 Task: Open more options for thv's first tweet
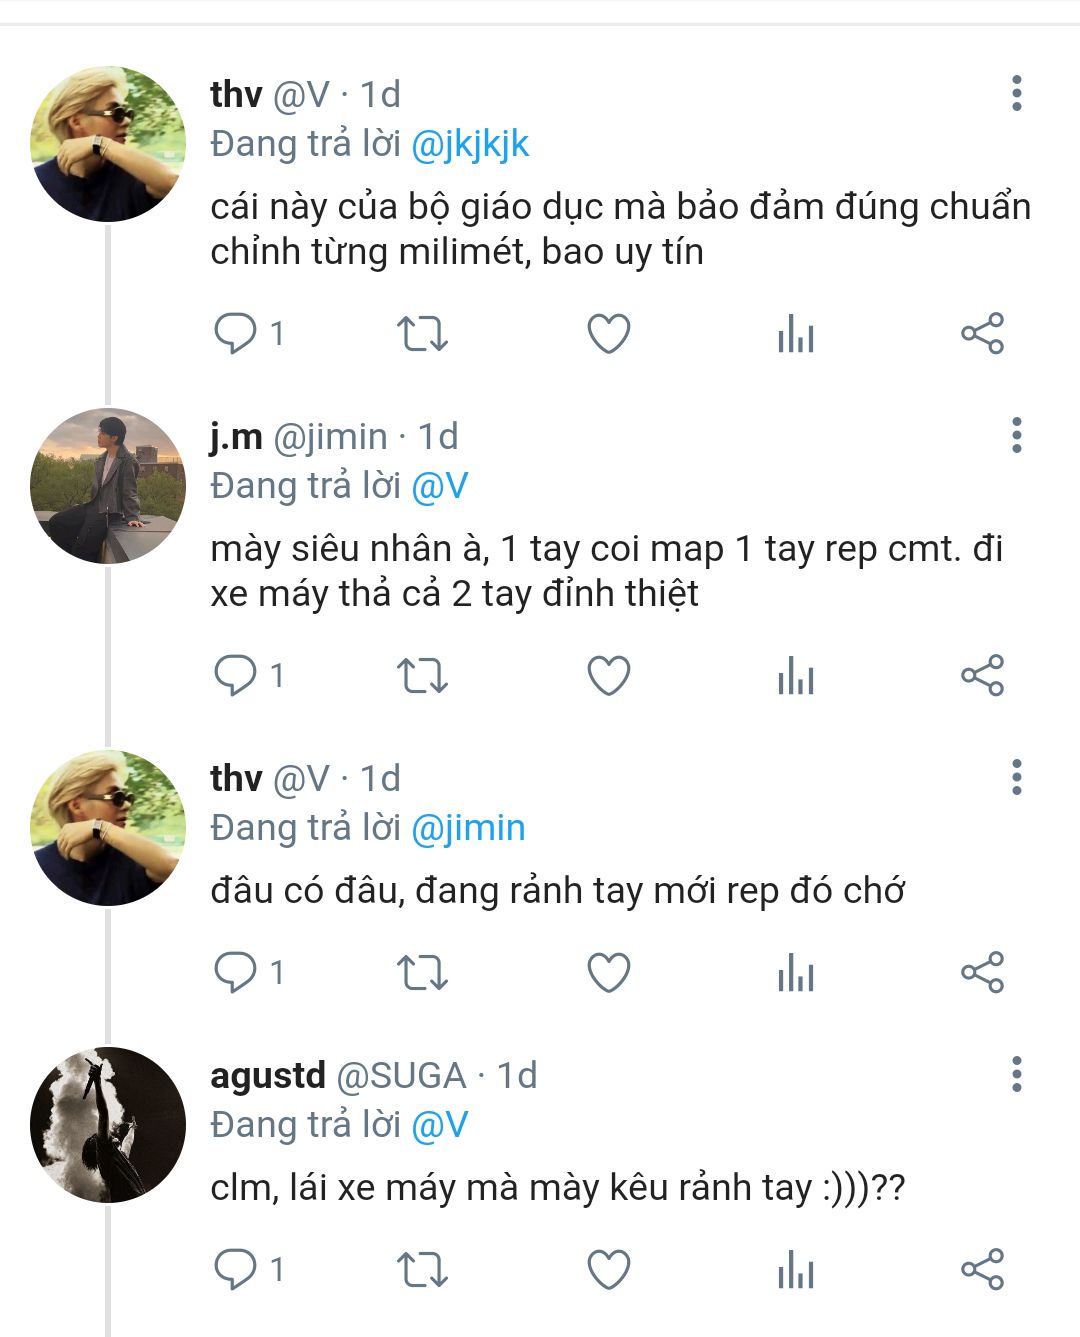(1016, 93)
